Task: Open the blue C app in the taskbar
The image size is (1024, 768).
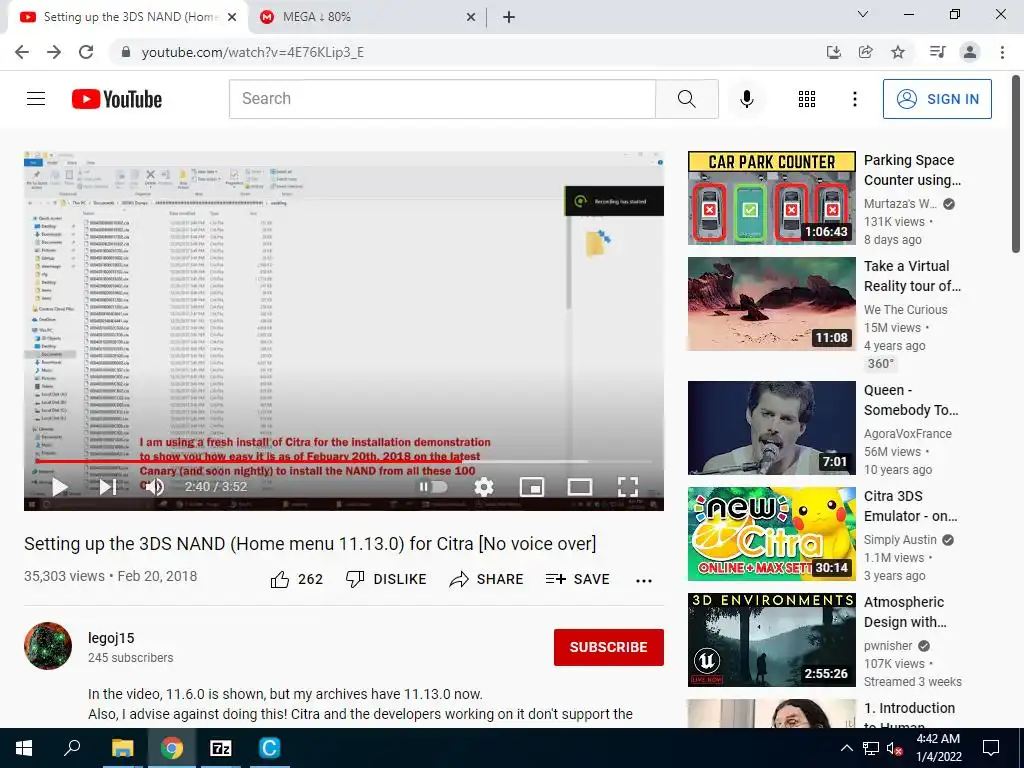Action: coord(269,748)
